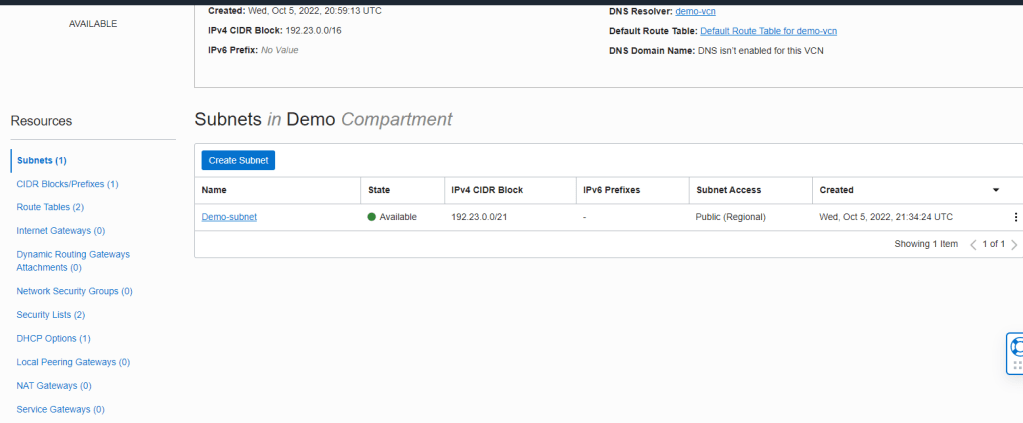Screen dimensions: 1023x423
Task: Select Subnets (1) in Resources
Action: point(42,160)
